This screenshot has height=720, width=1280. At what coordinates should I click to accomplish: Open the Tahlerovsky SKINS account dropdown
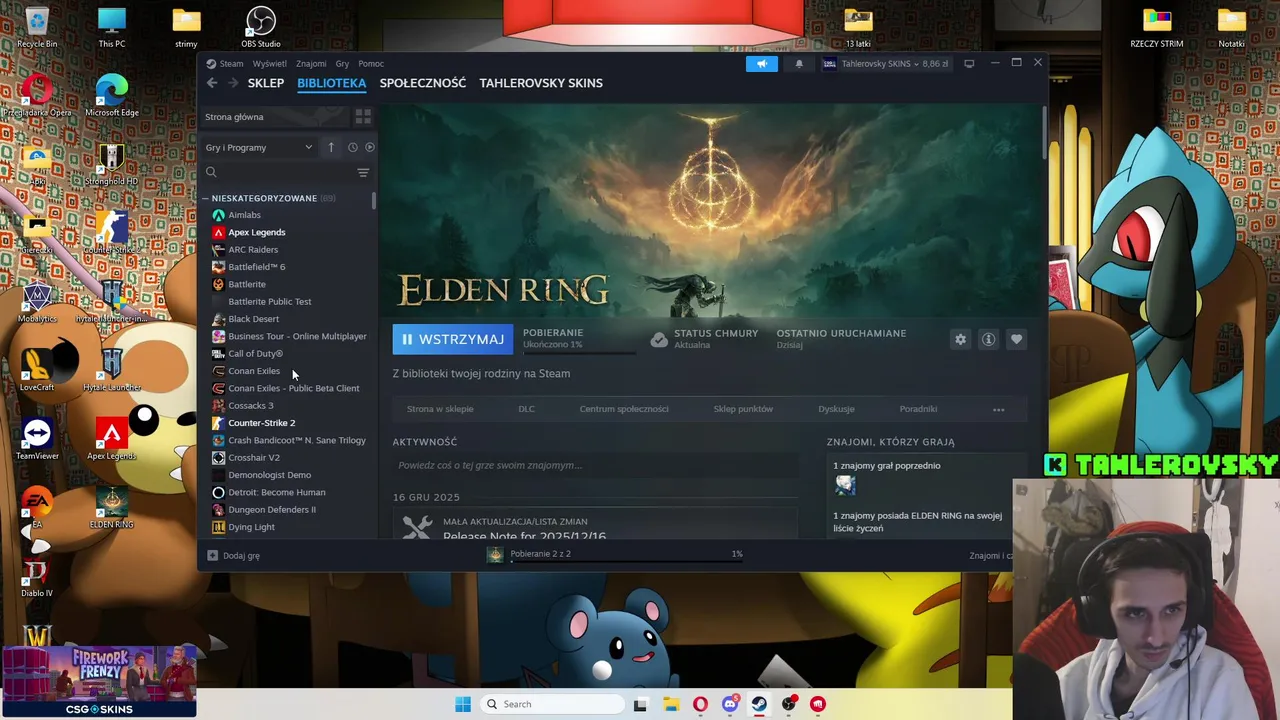[x=885, y=63]
